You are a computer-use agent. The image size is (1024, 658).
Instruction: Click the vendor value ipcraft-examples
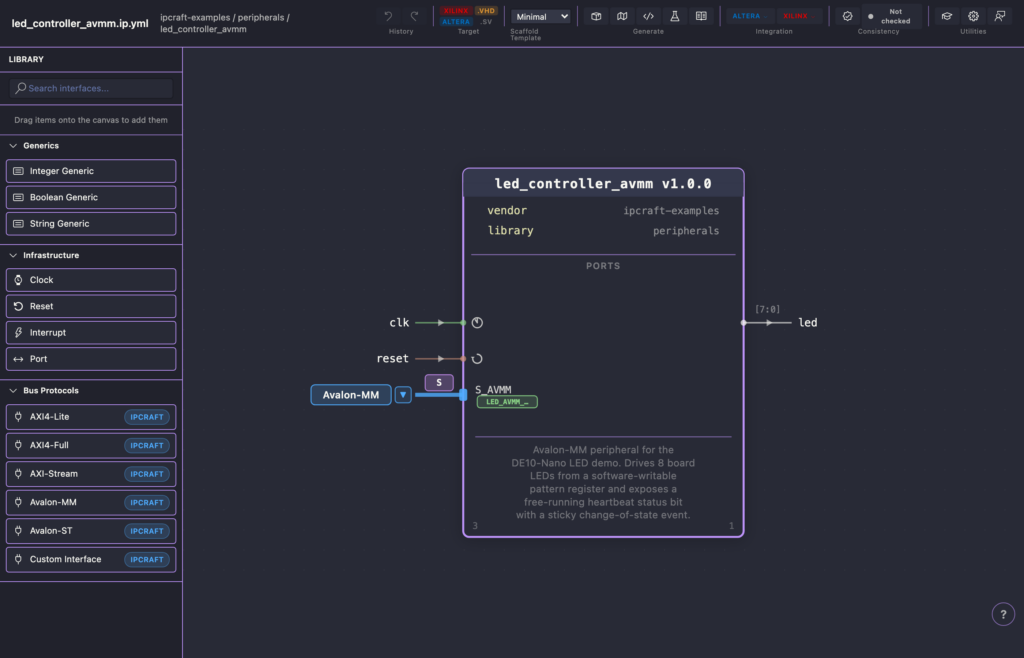click(x=671, y=211)
